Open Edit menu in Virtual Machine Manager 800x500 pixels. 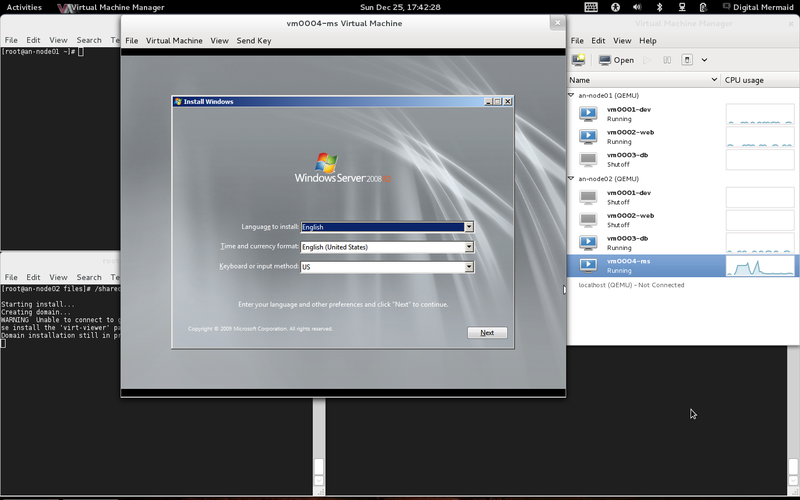[598, 41]
